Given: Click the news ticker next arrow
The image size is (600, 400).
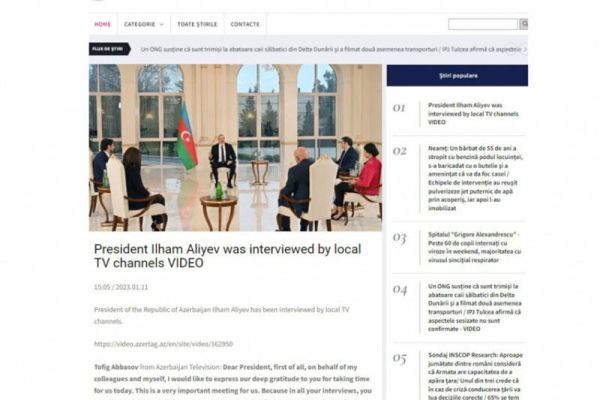Looking at the screenshot, I should (525, 49).
